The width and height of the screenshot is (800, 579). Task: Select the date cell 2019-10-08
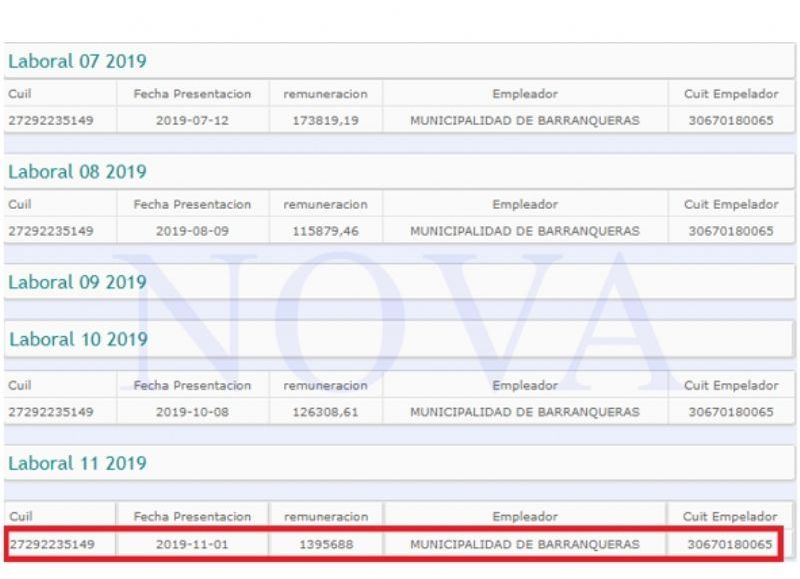[192, 412]
